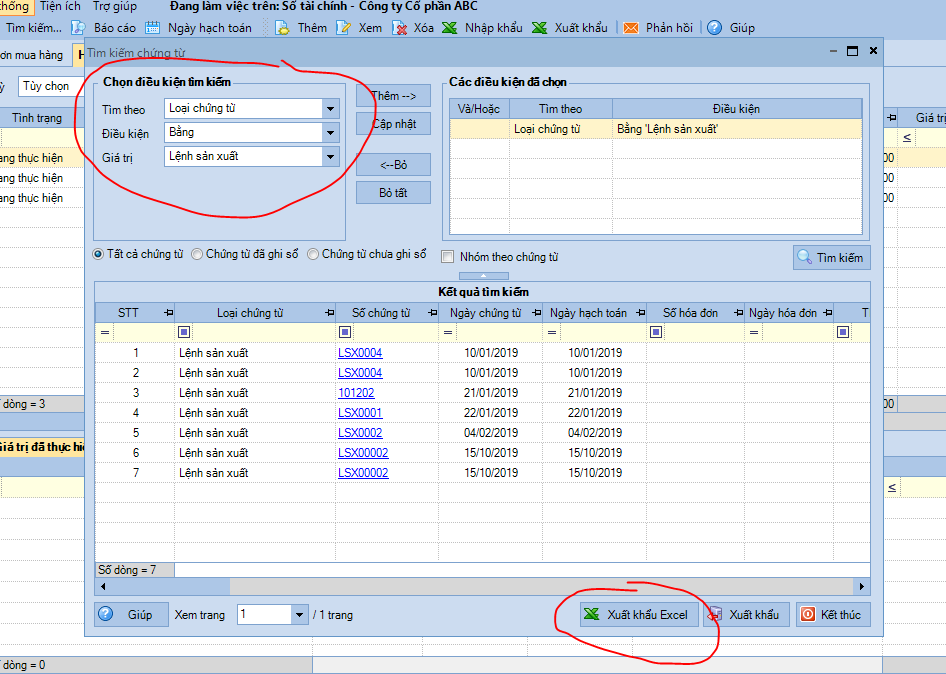Image resolution: width=946 pixels, height=674 pixels.
Task: Click the Cập nhật button
Action: pos(393,124)
